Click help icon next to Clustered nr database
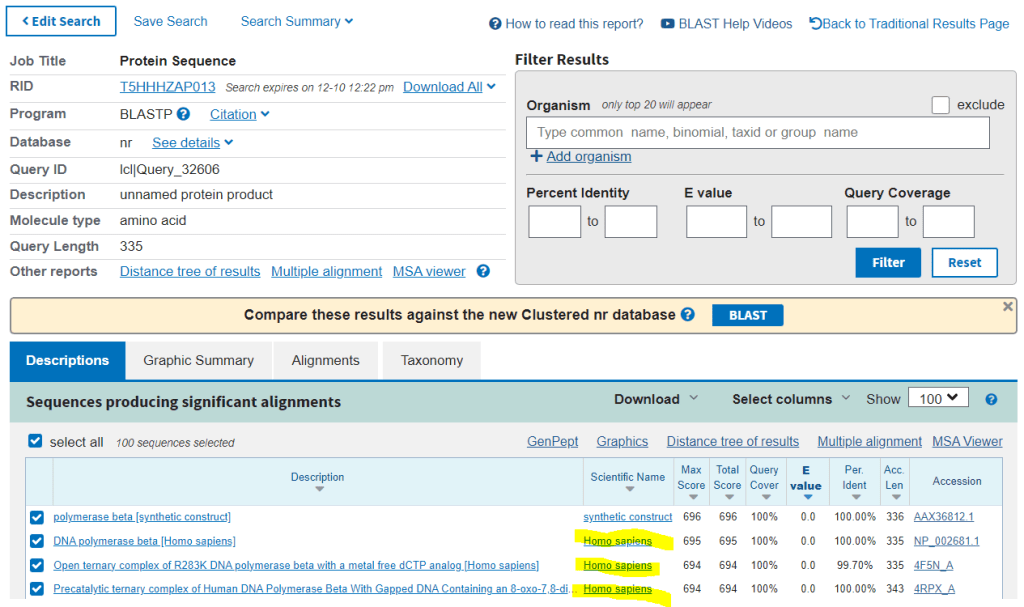 tap(688, 314)
